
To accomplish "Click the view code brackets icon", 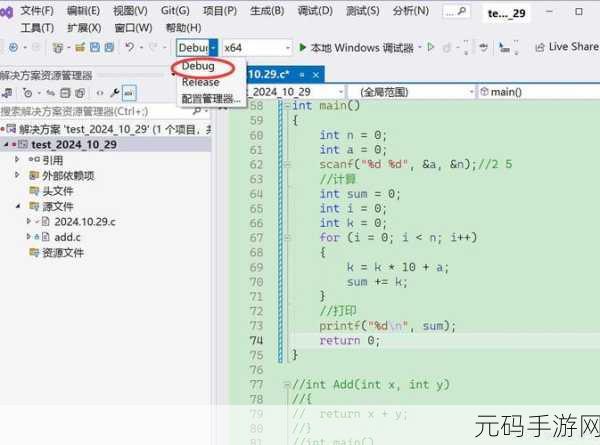I will (99, 93).
